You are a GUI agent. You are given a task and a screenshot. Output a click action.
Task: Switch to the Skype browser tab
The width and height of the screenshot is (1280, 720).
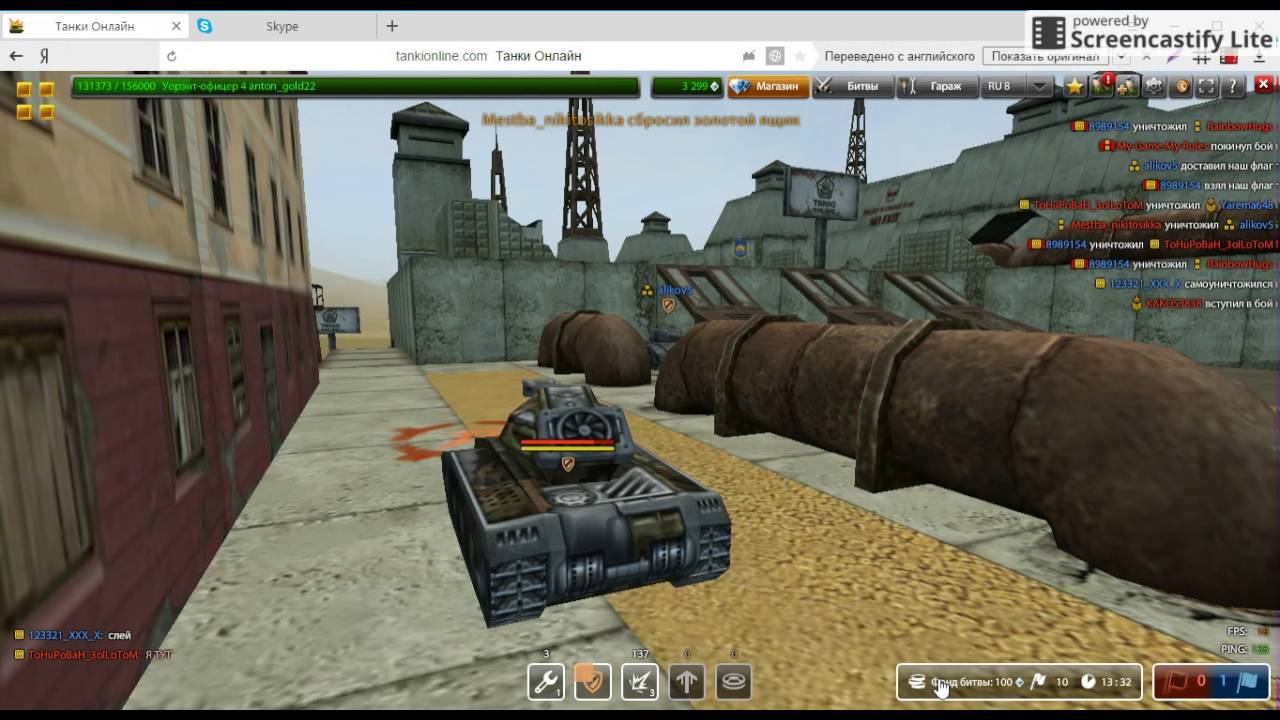pyautogui.click(x=282, y=26)
